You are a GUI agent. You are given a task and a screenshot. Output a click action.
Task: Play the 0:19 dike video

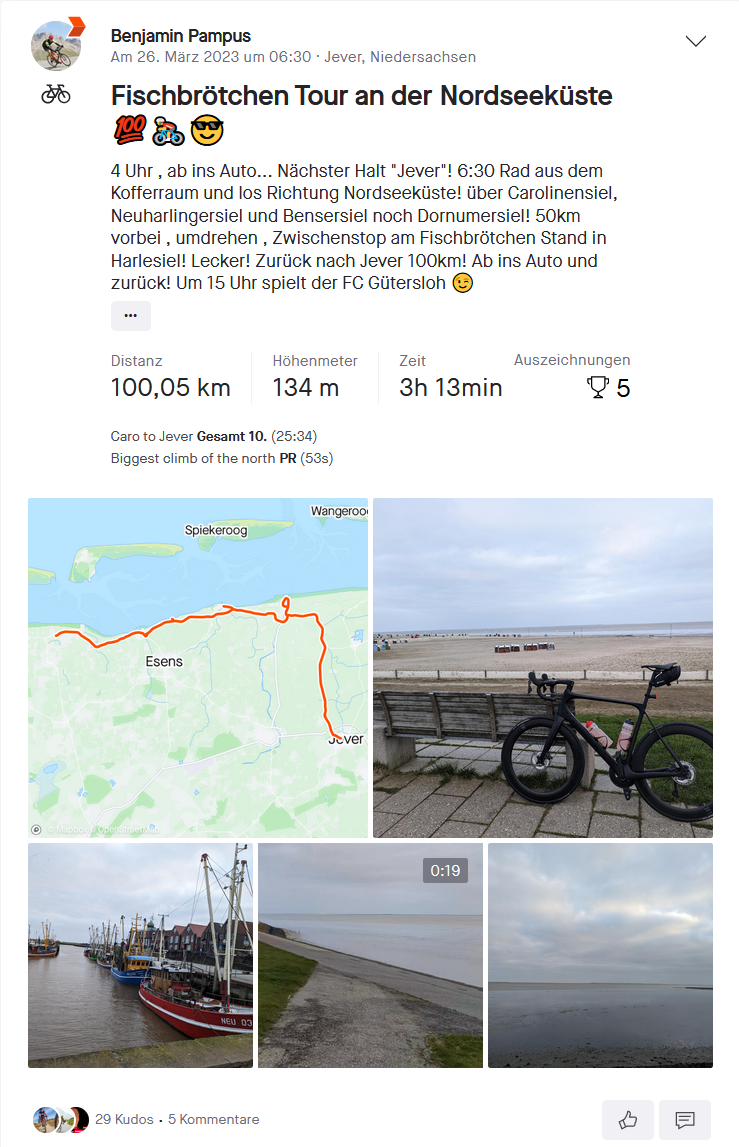coord(370,955)
